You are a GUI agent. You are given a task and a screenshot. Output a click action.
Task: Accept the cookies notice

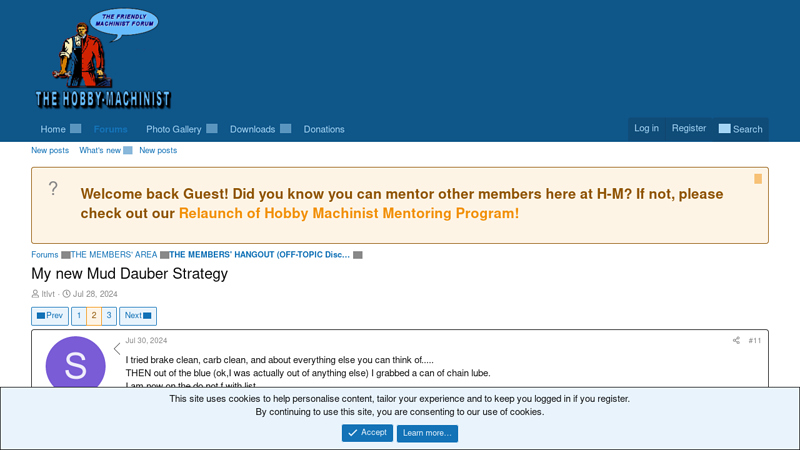pyautogui.click(x=367, y=433)
